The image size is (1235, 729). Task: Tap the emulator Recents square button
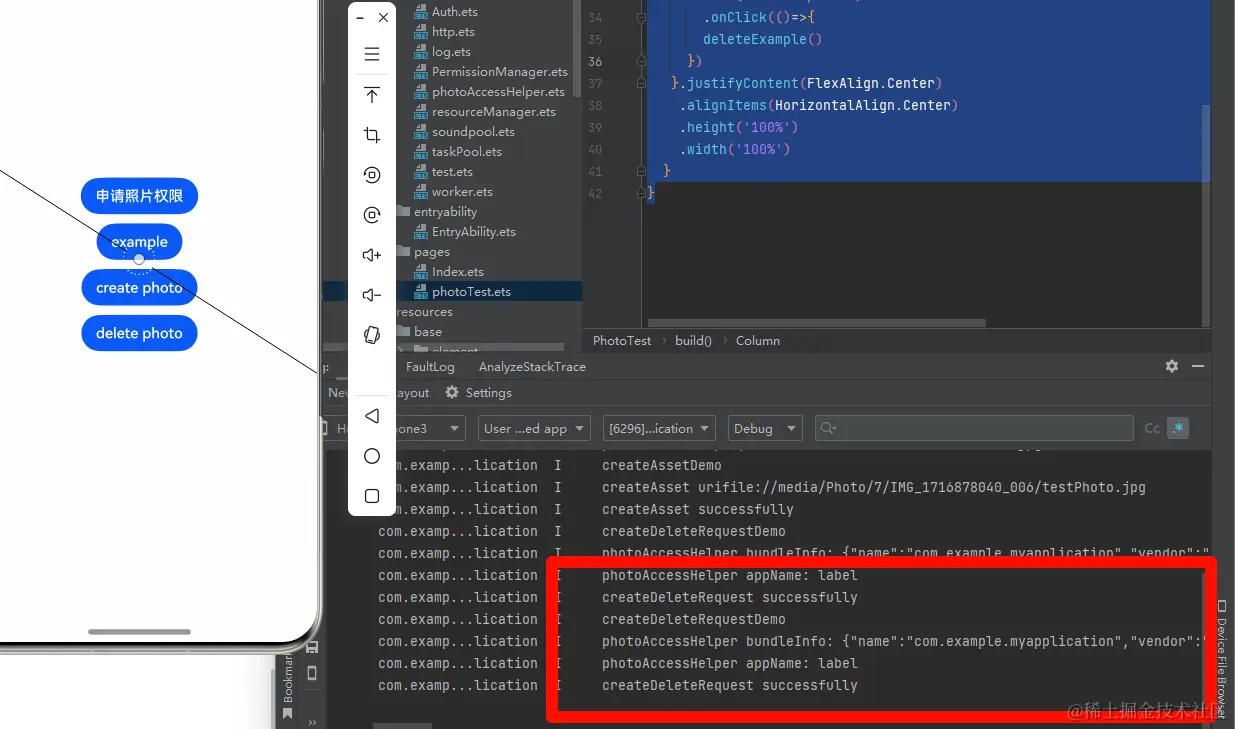(372, 496)
